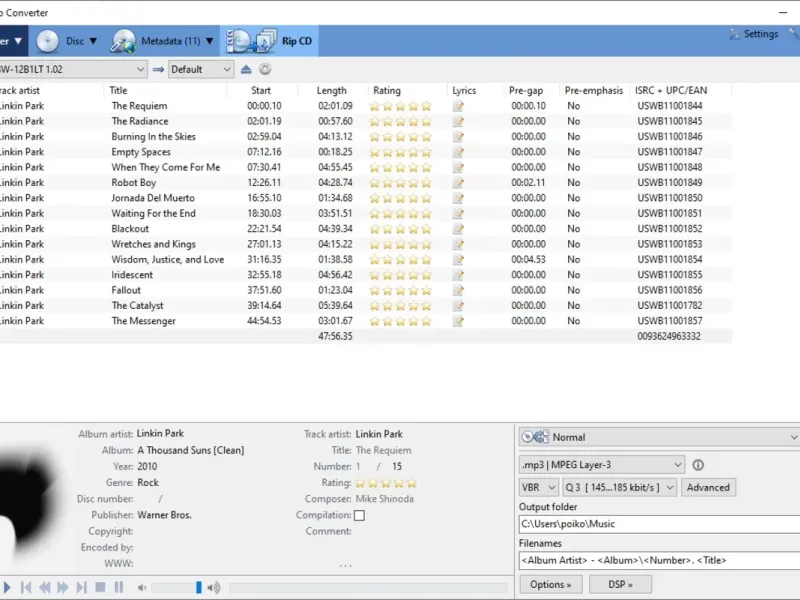Click the Rip CD toolbar button
800x600 pixels.
pyautogui.click(x=269, y=41)
